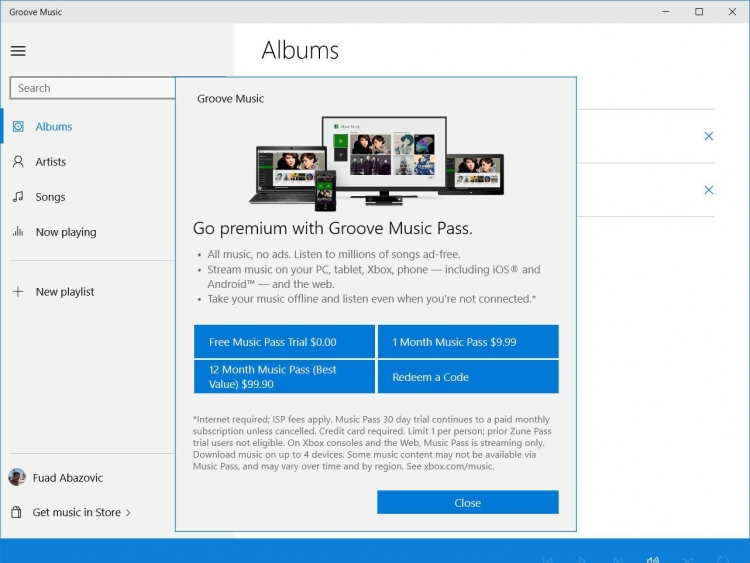Click the Songs music note icon
This screenshot has width=750, height=563.
click(18, 197)
